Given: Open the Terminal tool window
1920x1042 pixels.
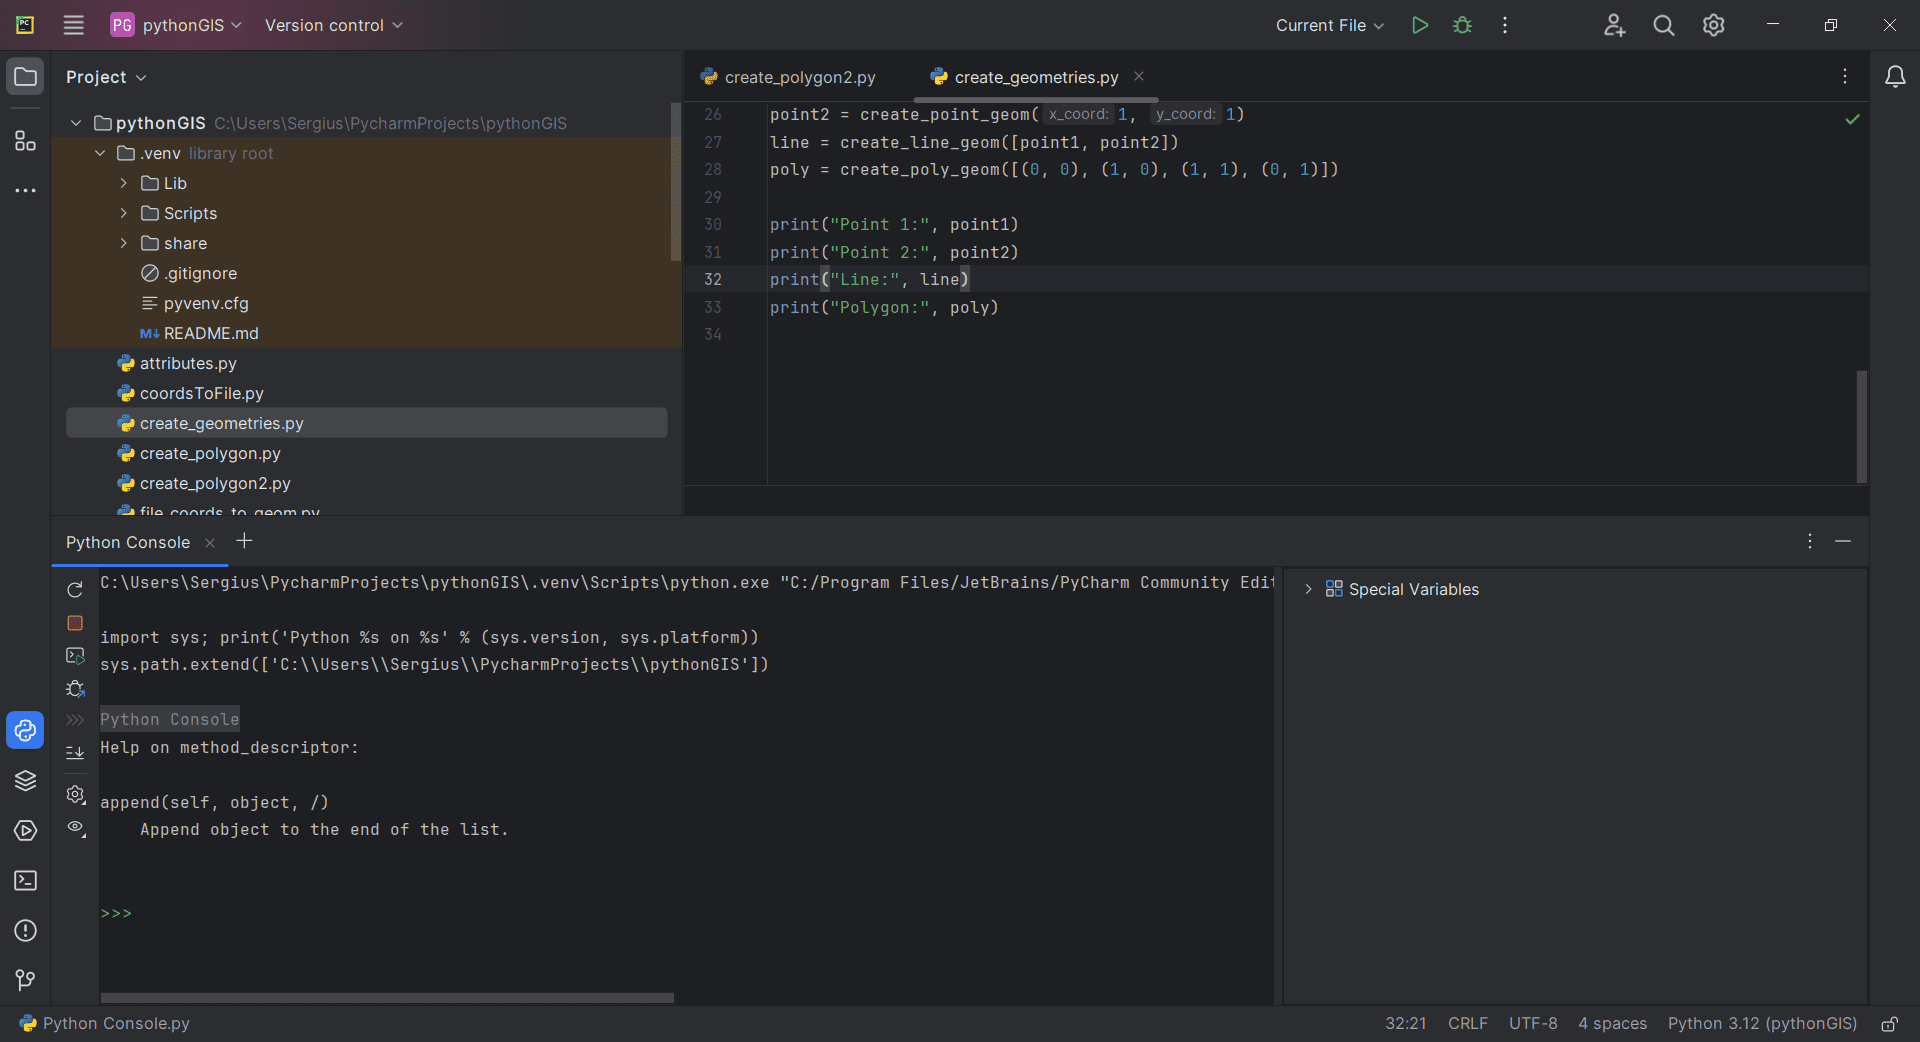Looking at the screenshot, I should pyautogui.click(x=25, y=881).
